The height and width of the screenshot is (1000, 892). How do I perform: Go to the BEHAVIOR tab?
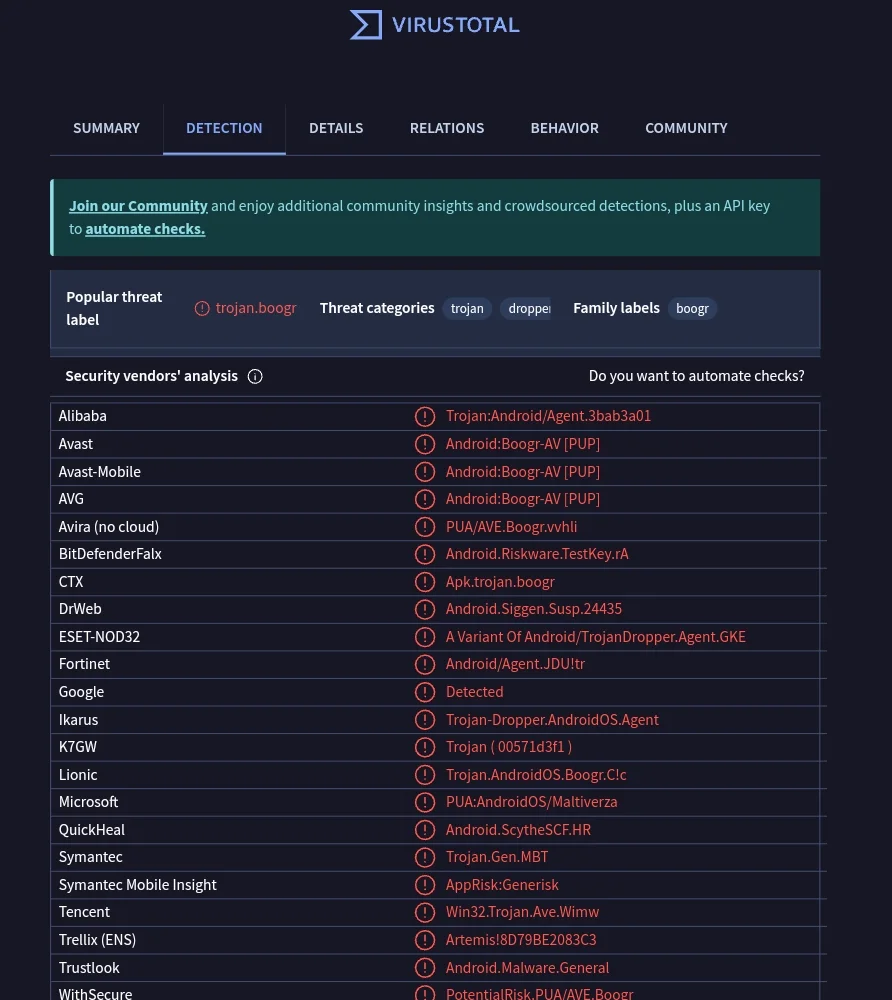pos(565,128)
